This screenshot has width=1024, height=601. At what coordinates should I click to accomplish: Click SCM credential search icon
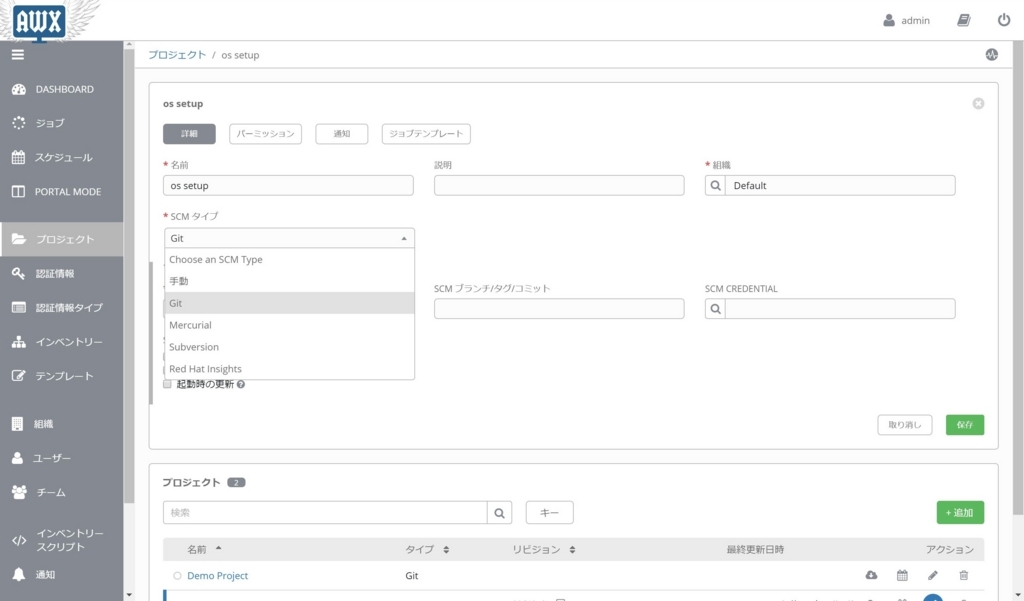tap(715, 308)
